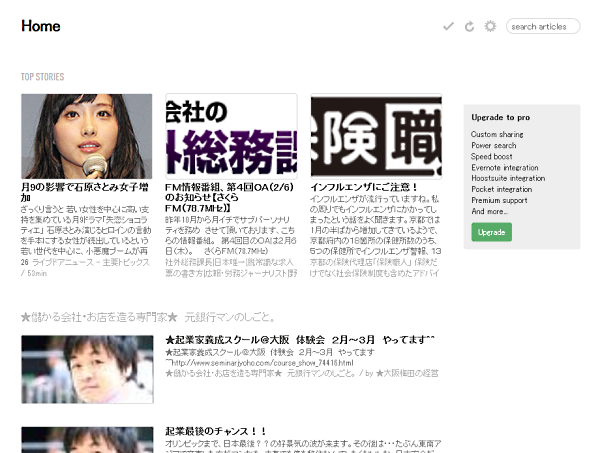The image size is (600, 453).
Task: Click Hootsuite integration feature text
Action: click(508, 178)
